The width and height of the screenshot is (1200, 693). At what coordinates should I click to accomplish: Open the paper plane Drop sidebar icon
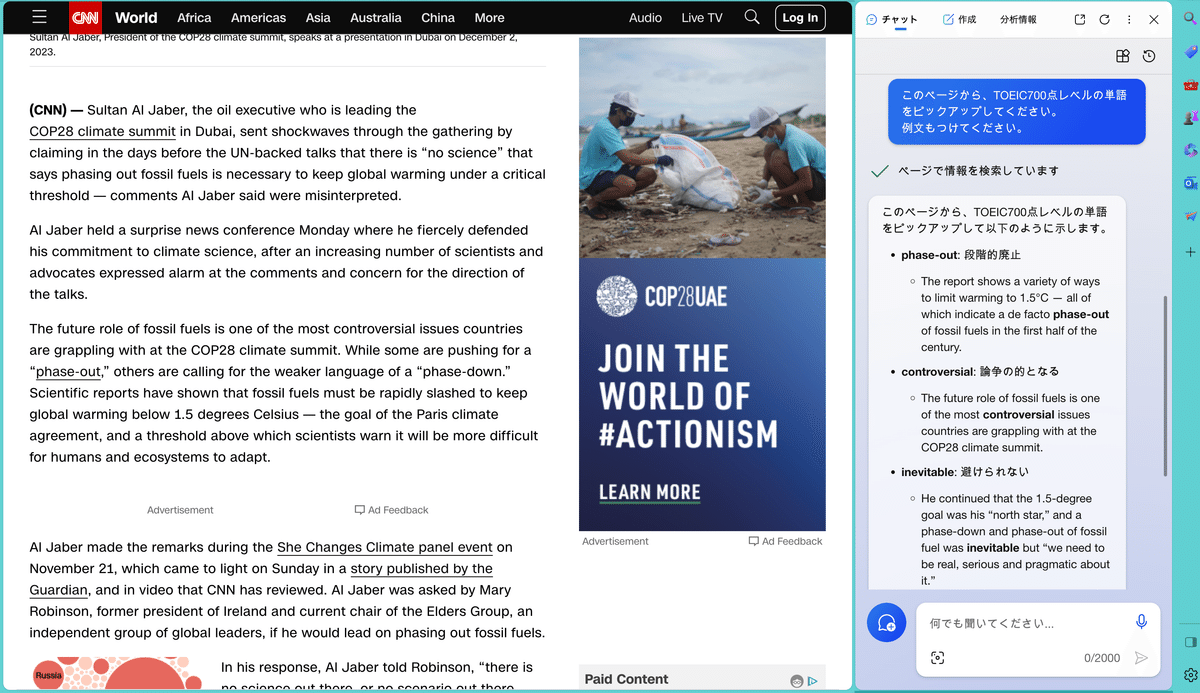coord(1190,217)
